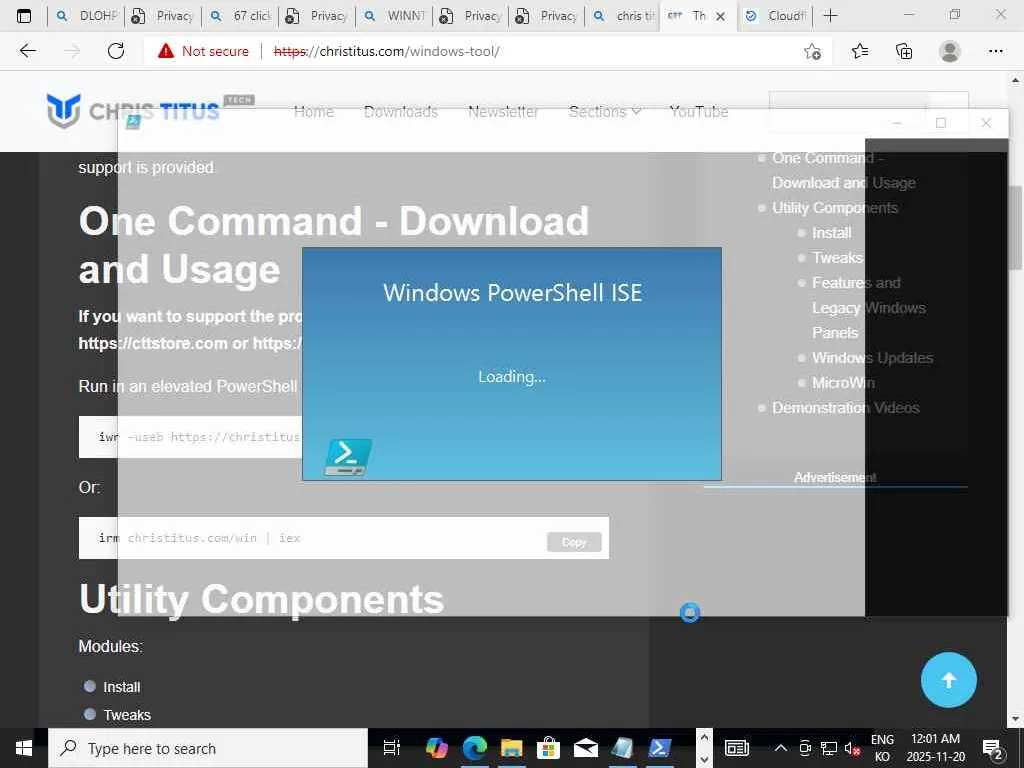Click the Windows taskbar search box

point(208,748)
